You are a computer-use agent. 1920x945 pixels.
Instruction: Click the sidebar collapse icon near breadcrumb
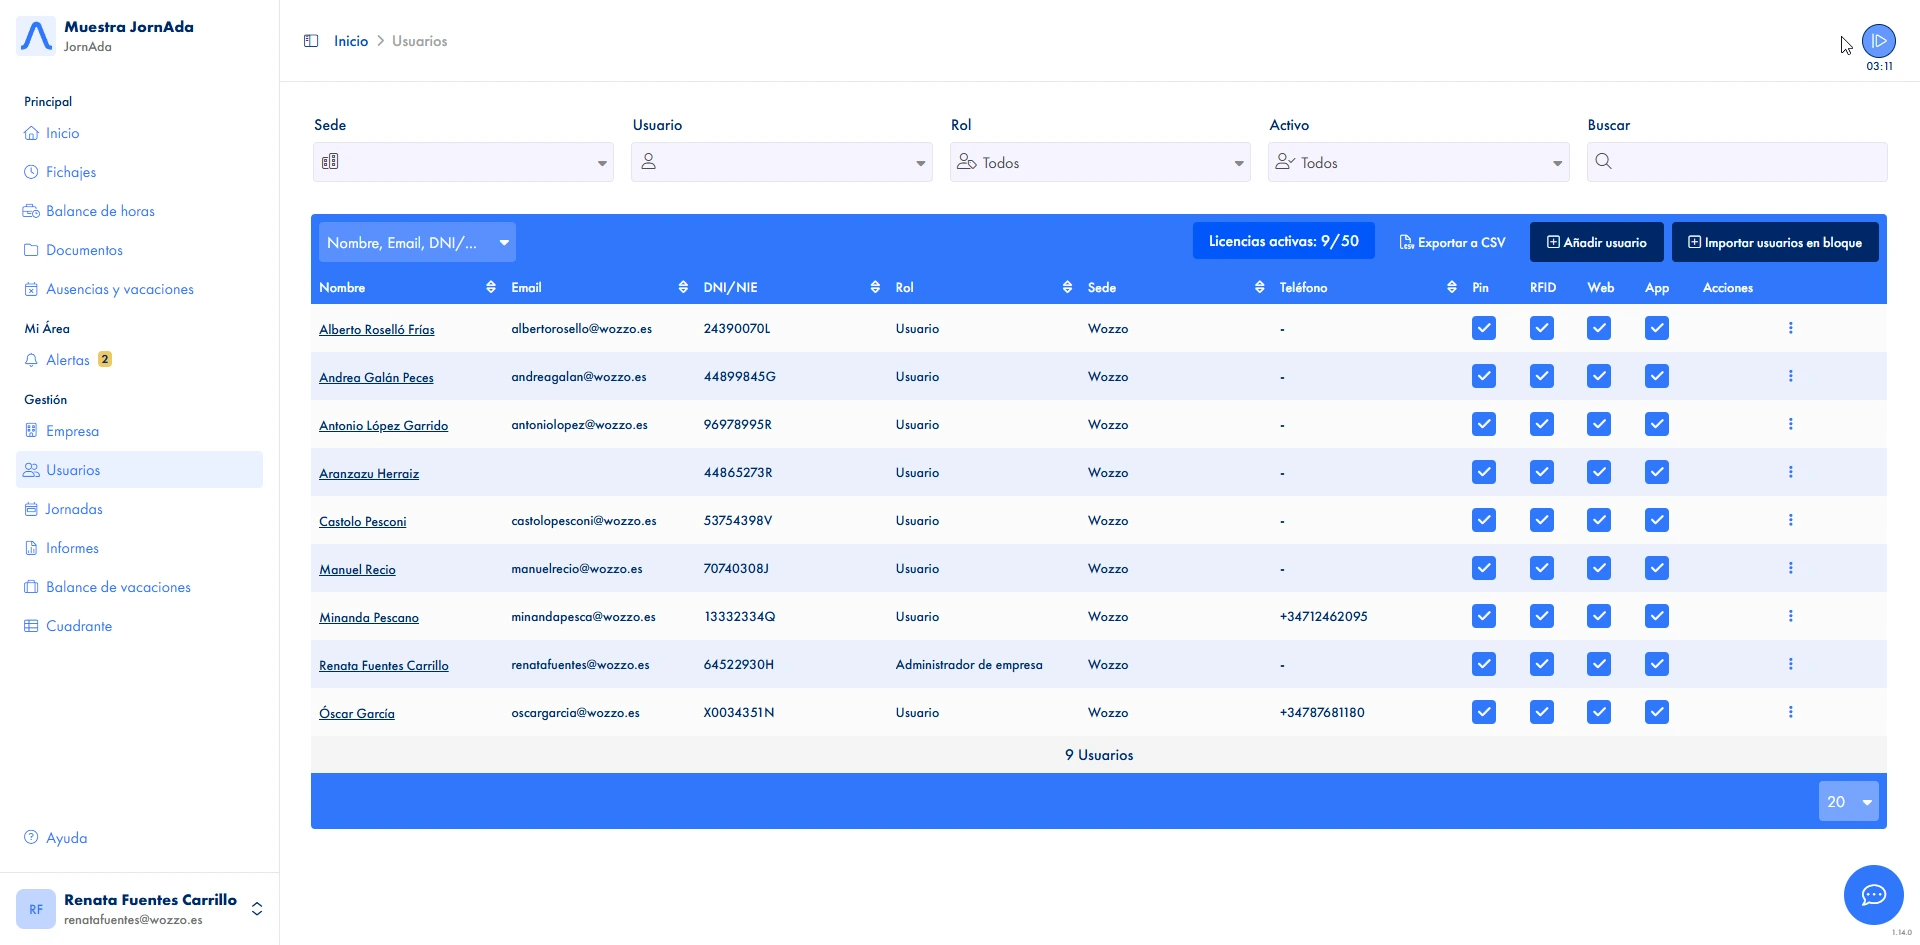point(311,40)
